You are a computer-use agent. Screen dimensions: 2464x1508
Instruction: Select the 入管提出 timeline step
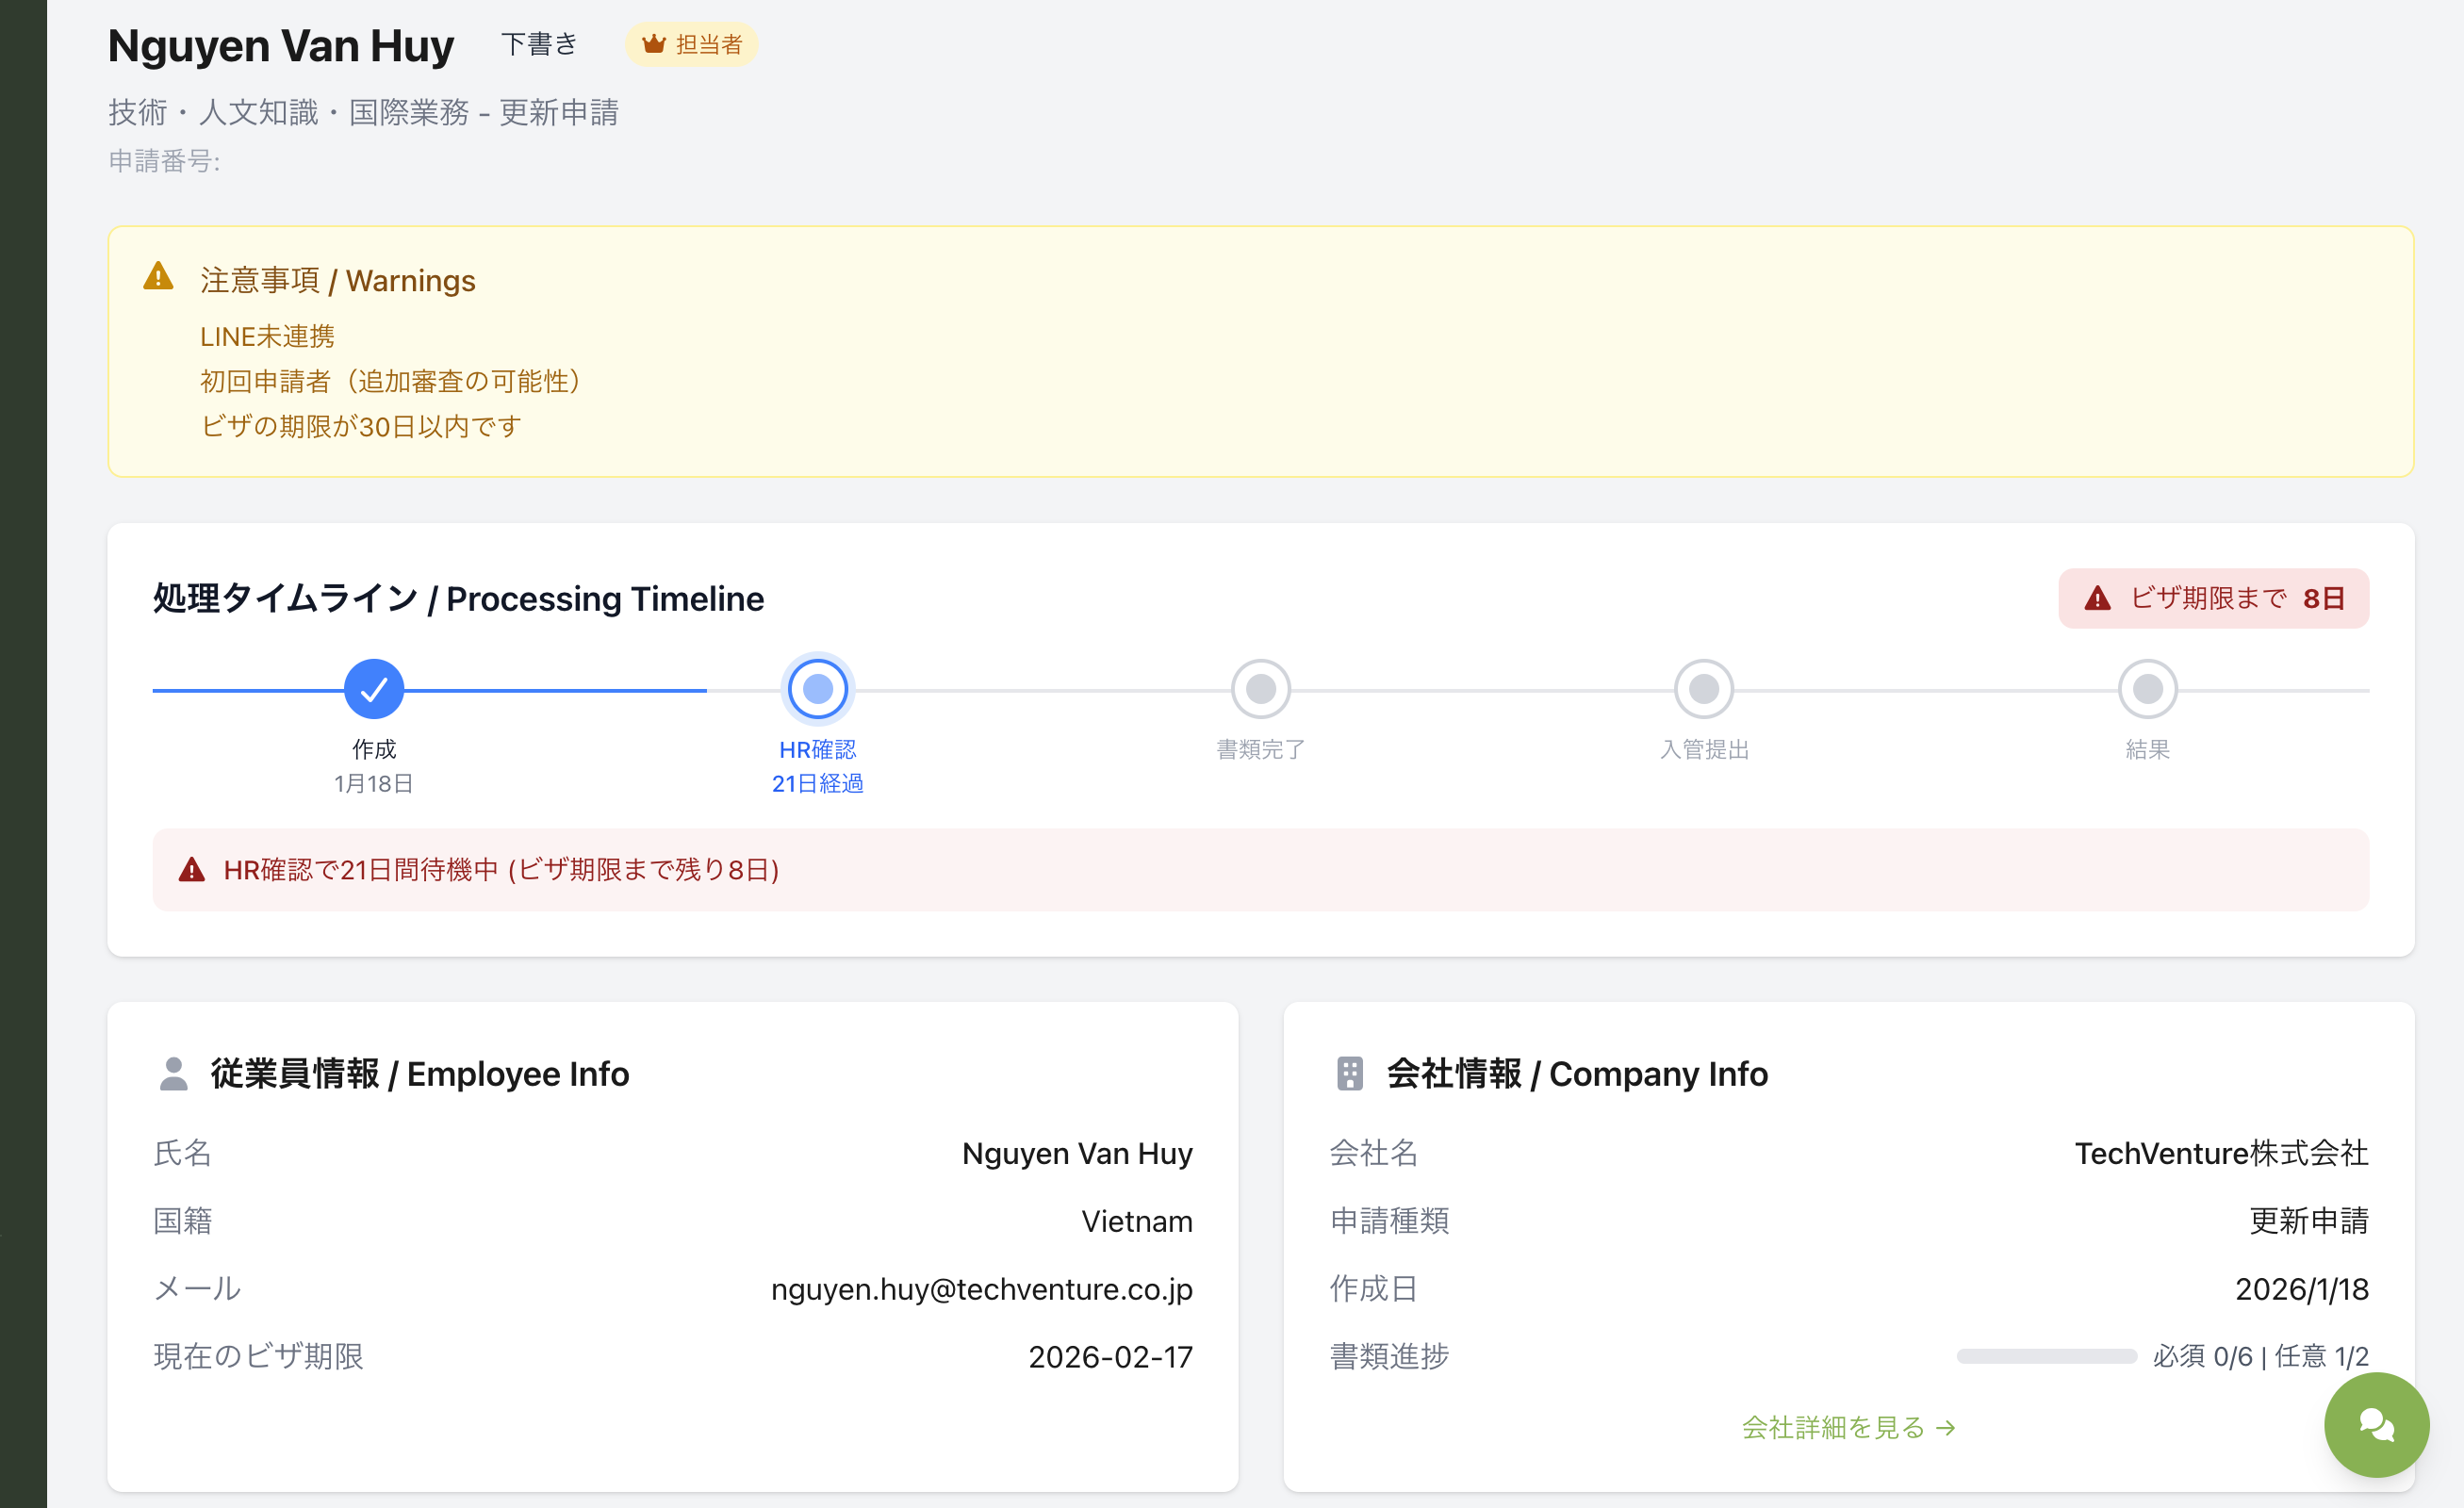(x=1703, y=689)
